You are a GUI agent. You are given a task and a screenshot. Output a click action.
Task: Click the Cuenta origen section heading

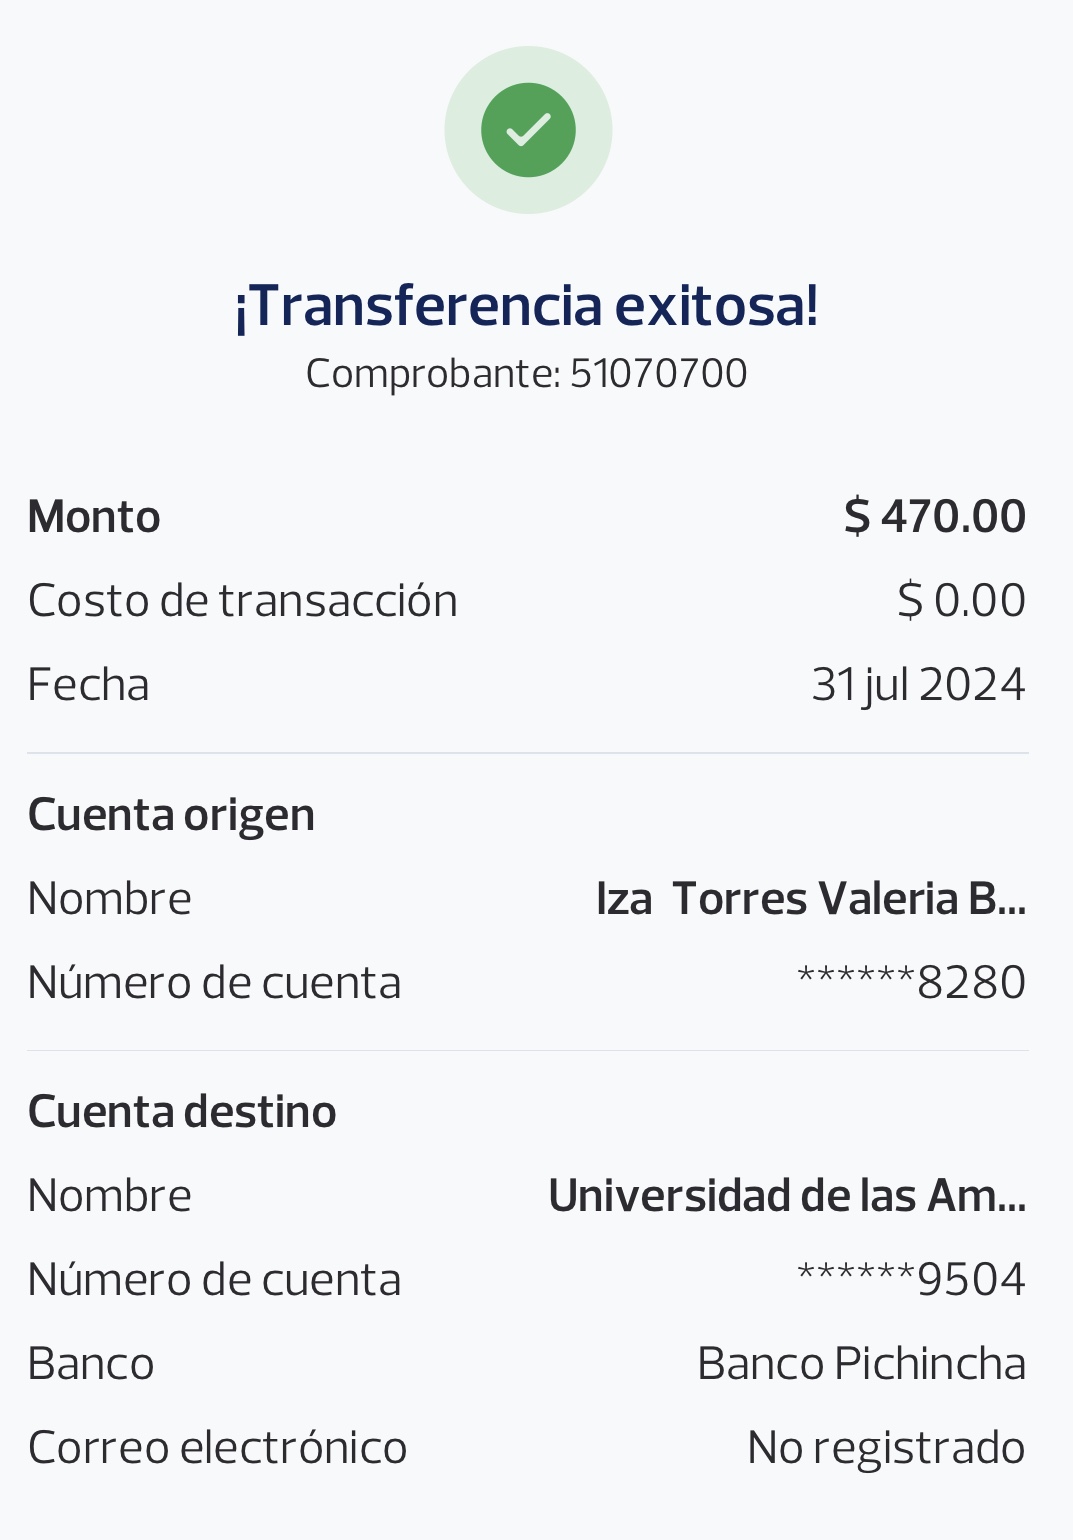[172, 815]
